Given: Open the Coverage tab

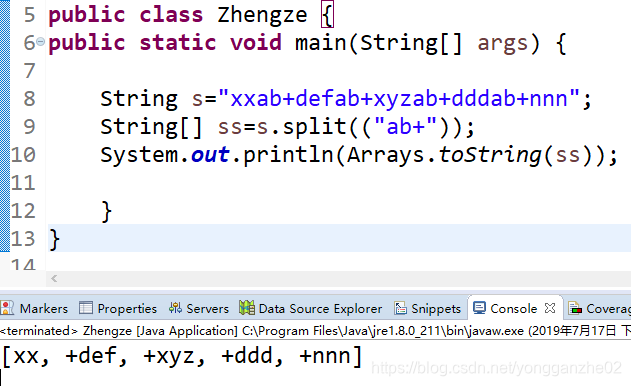Looking at the screenshot, I should click(x=608, y=309).
